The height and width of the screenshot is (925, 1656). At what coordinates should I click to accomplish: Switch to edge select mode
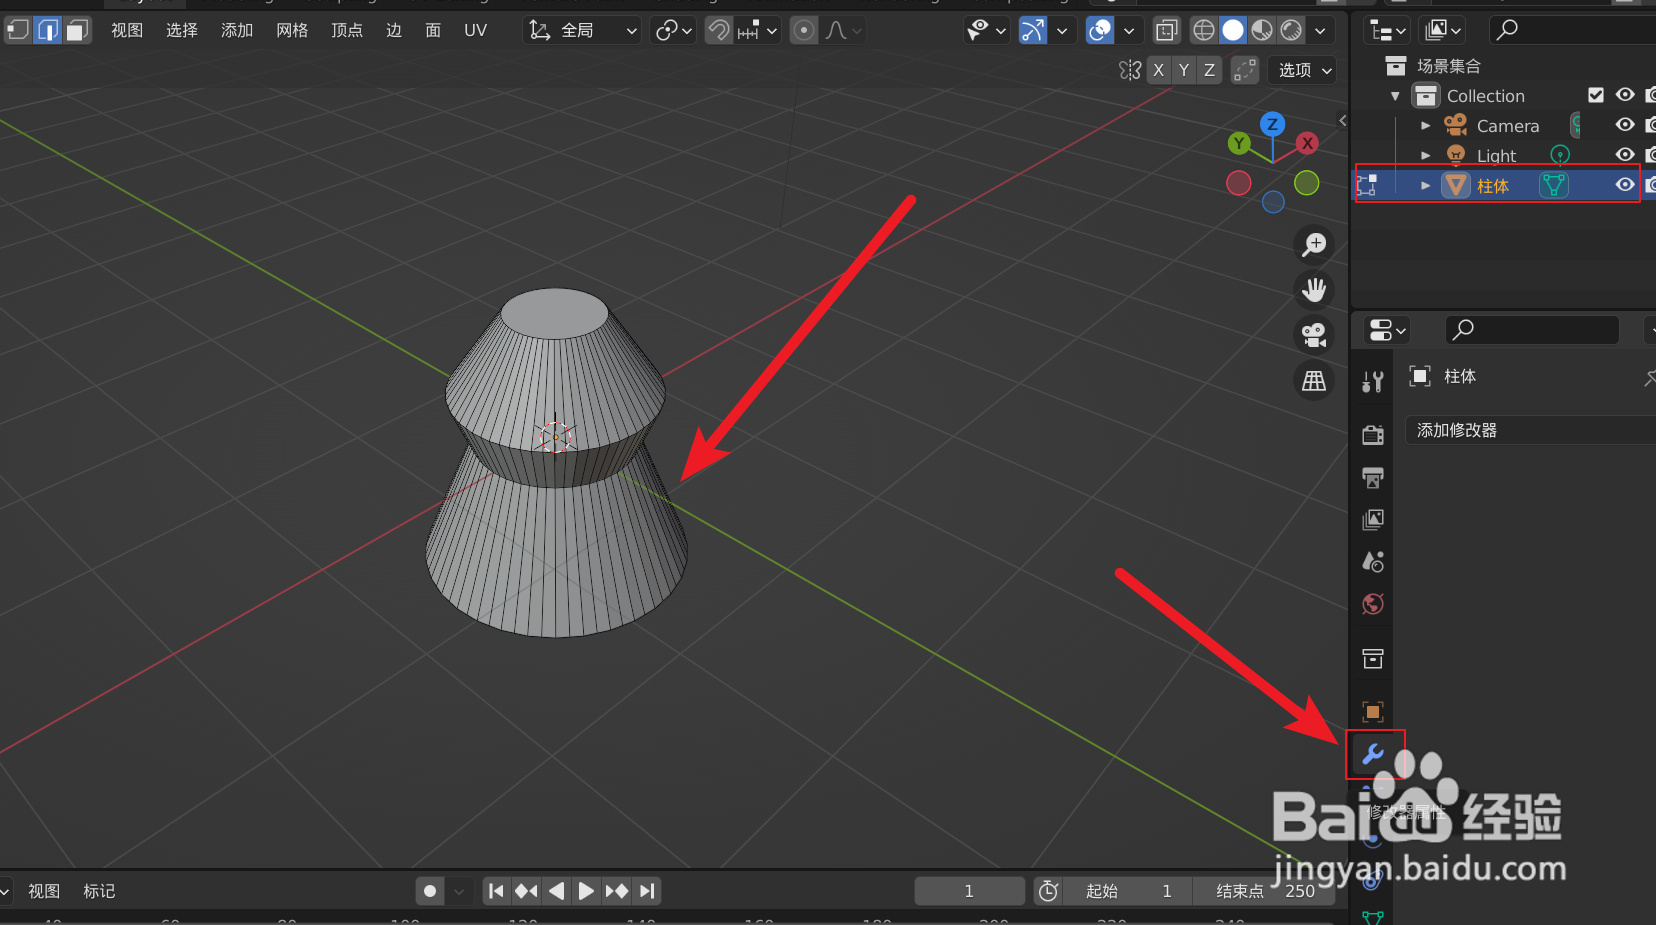coord(47,30)
